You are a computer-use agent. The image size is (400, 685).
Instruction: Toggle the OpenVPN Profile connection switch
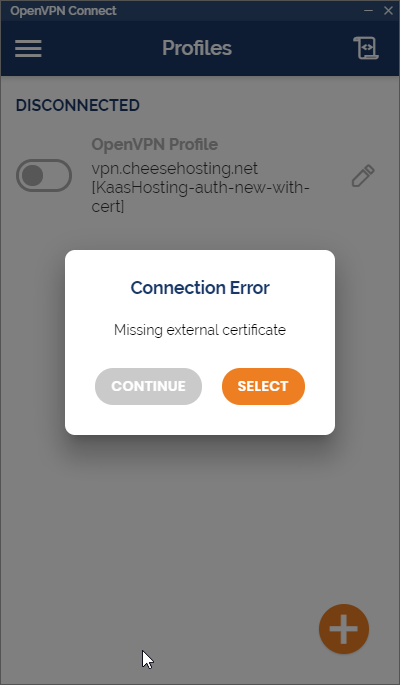(44, 176)
